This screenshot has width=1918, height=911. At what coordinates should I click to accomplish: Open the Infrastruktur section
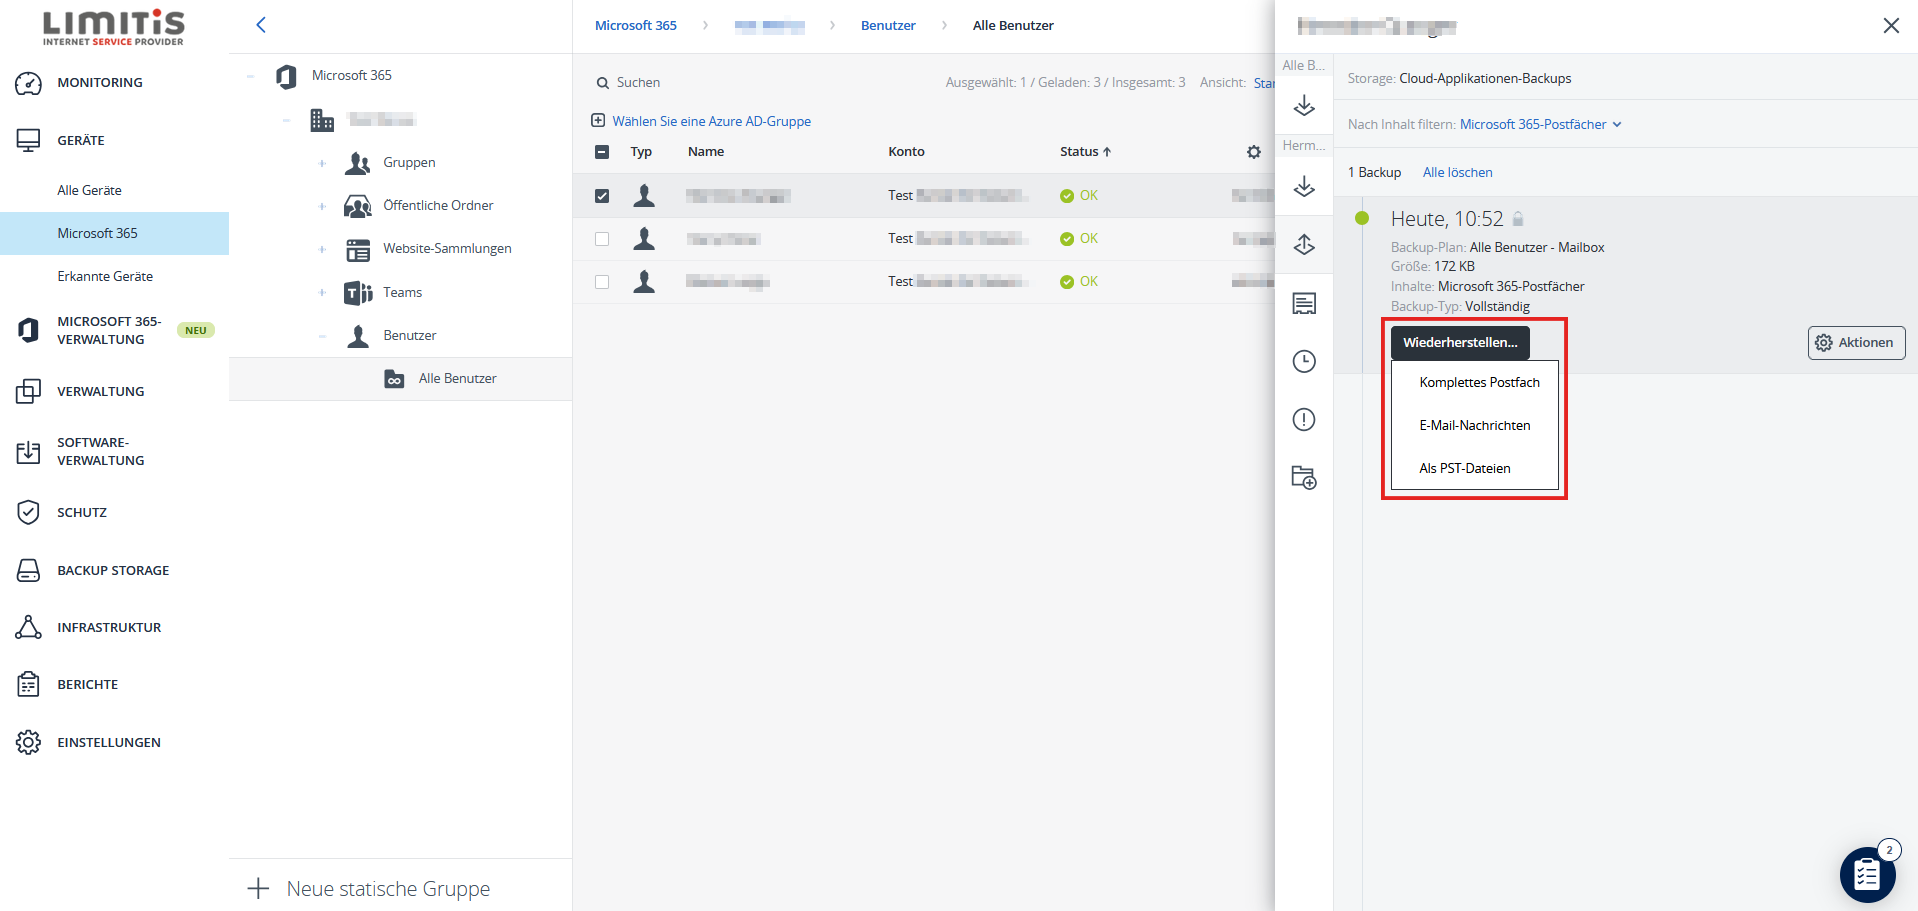(109, 628)
